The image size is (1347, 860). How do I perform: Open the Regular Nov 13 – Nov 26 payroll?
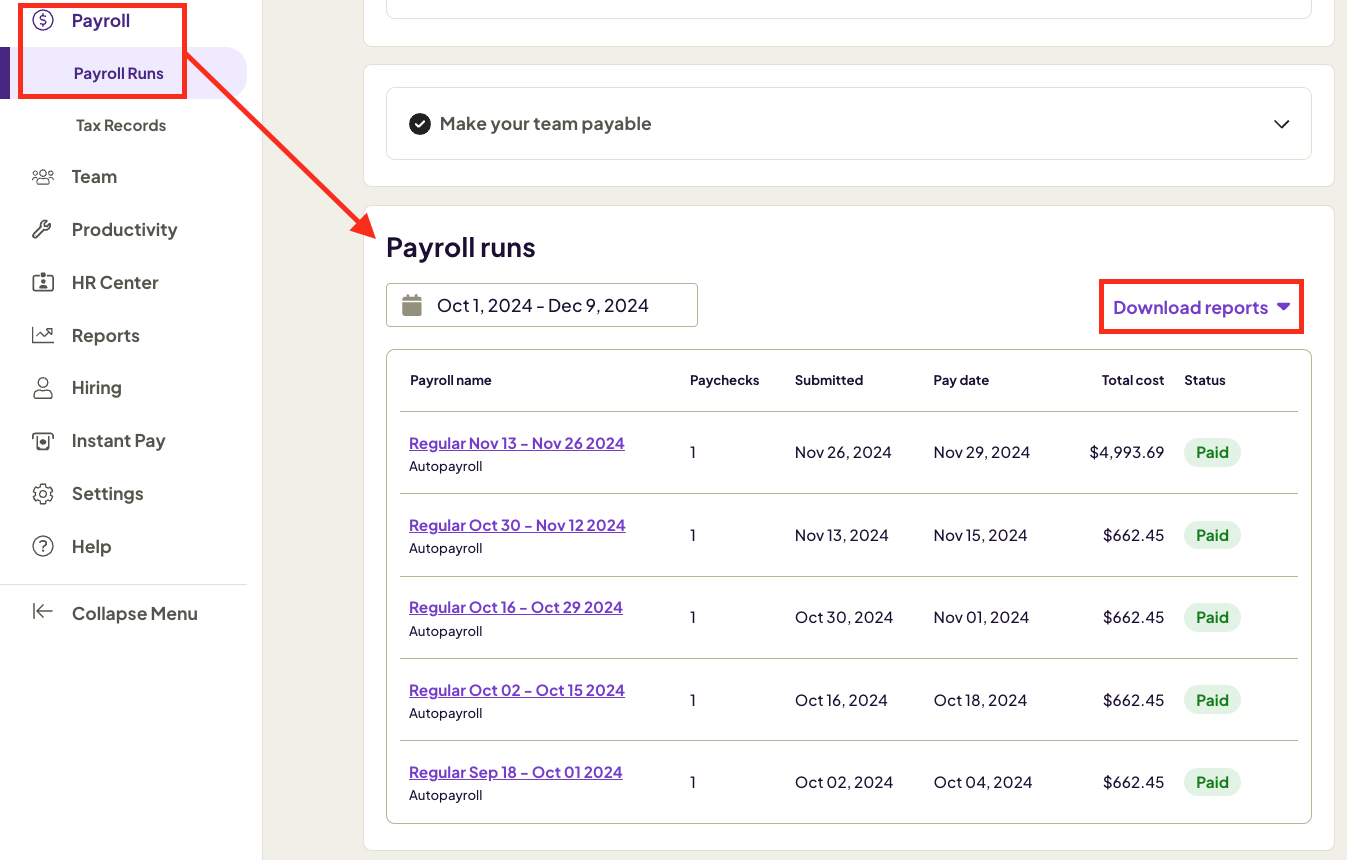click(x=516, y=442)
